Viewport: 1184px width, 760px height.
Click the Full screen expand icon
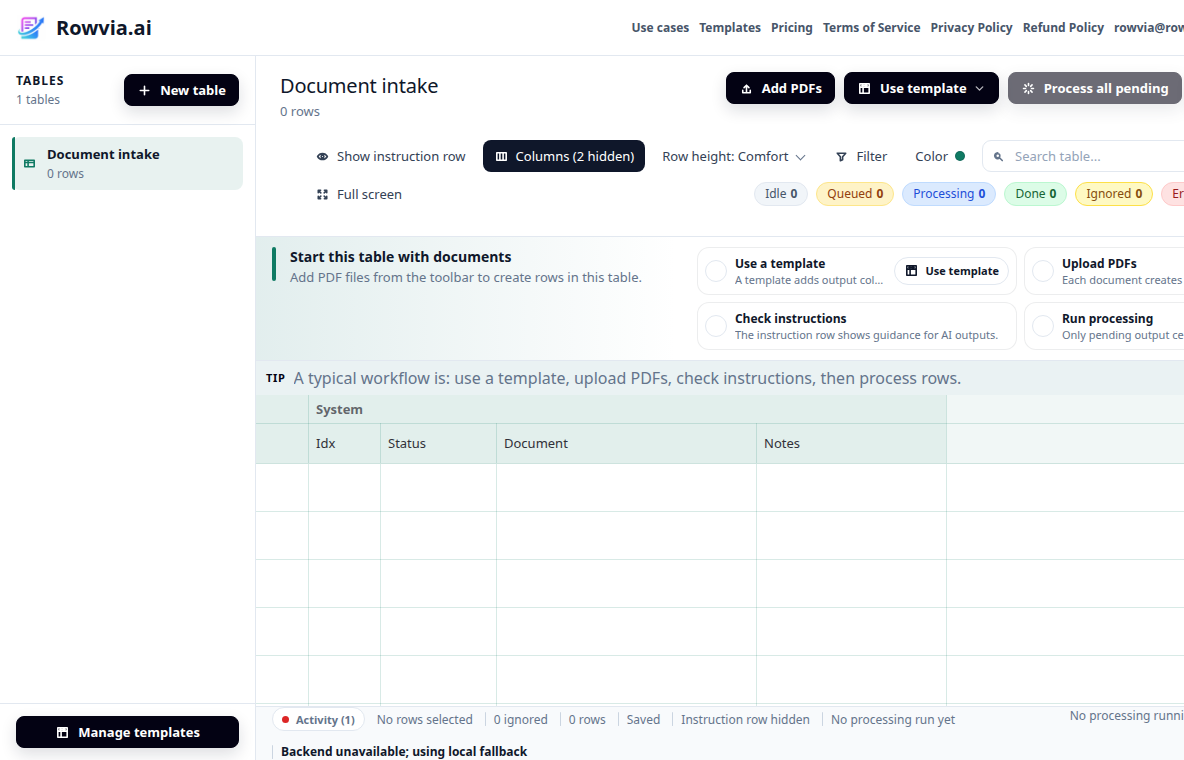(x=322, y=195)
